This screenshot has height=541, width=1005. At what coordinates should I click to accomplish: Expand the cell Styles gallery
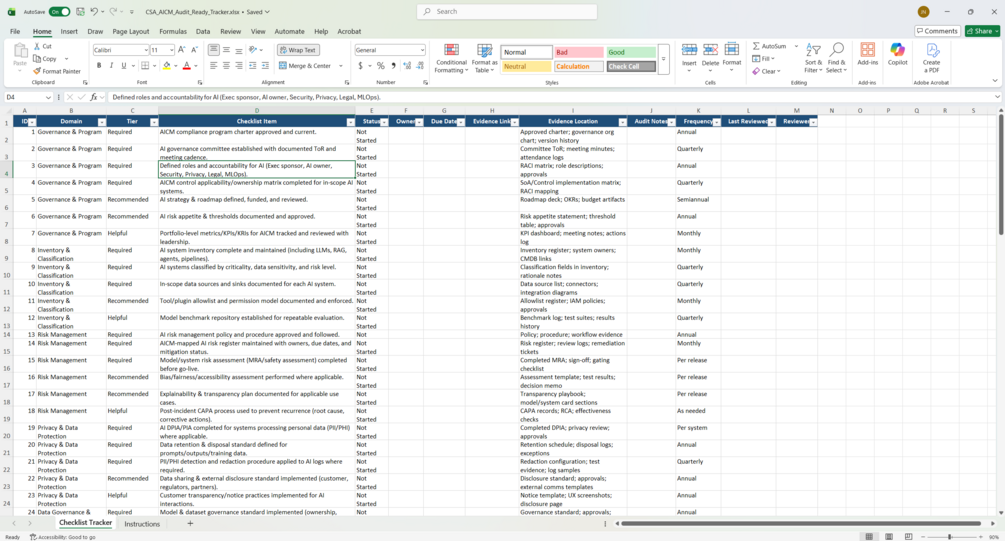663,58
